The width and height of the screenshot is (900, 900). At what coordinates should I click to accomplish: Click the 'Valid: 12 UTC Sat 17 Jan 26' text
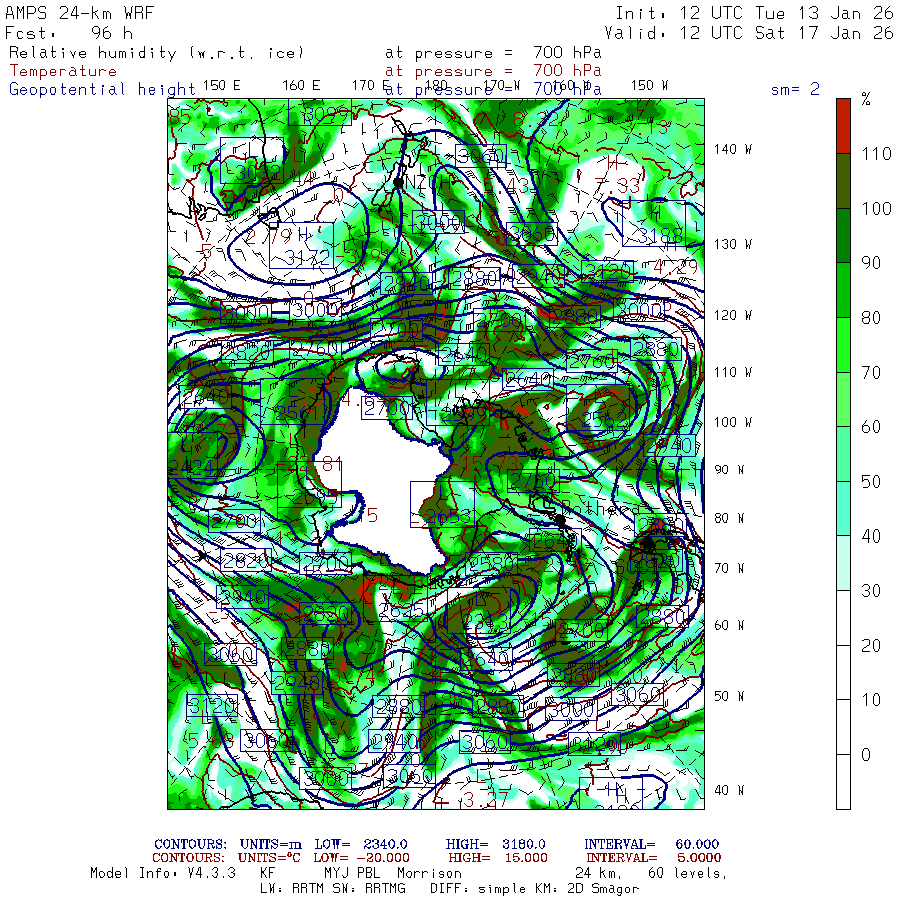click(748, 33)
